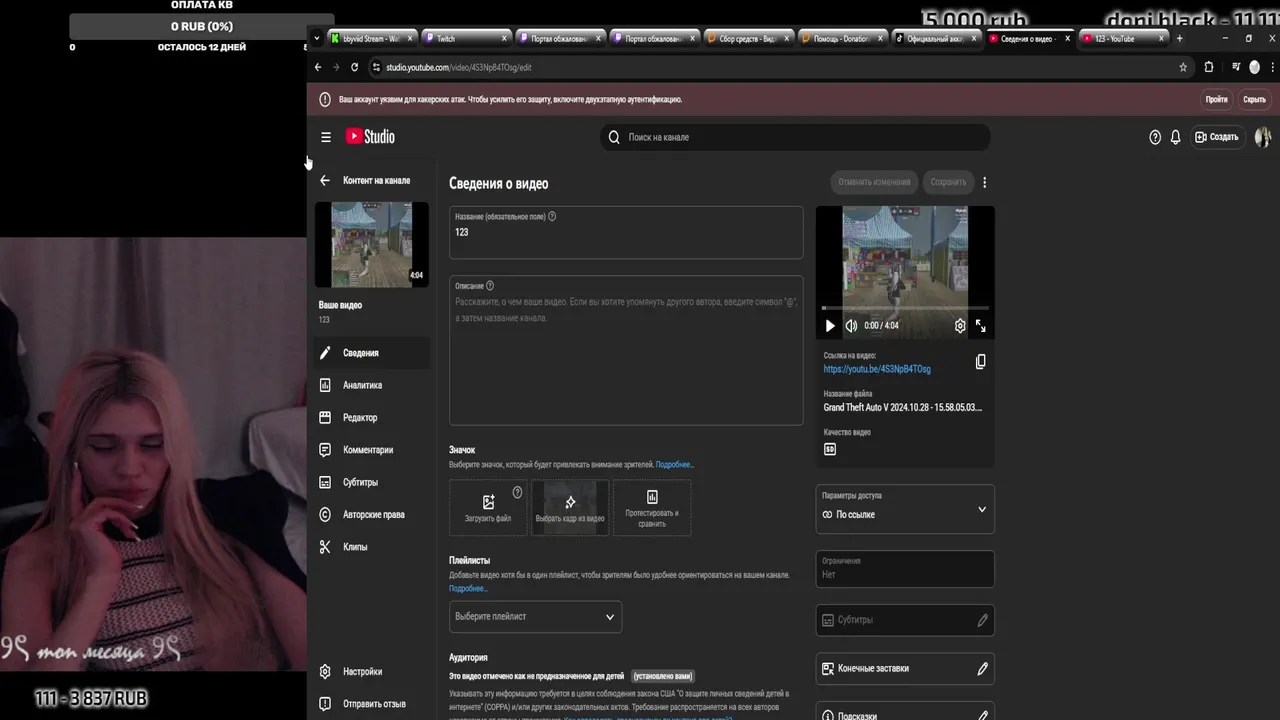1280x720 pixels.
Task: Click the studio.youtube.com address bar
Action: (459, 67)
